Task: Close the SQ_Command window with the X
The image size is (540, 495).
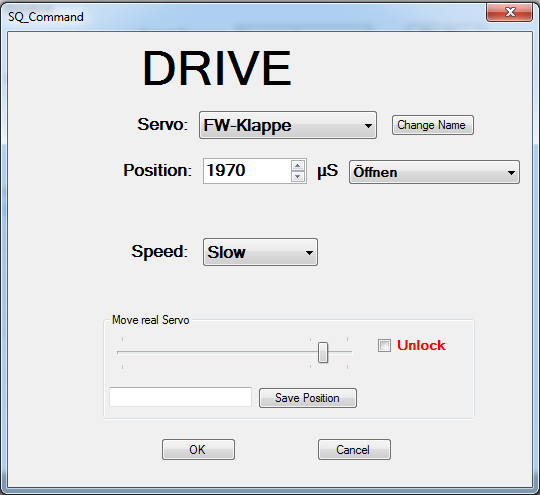Action: 509,12
